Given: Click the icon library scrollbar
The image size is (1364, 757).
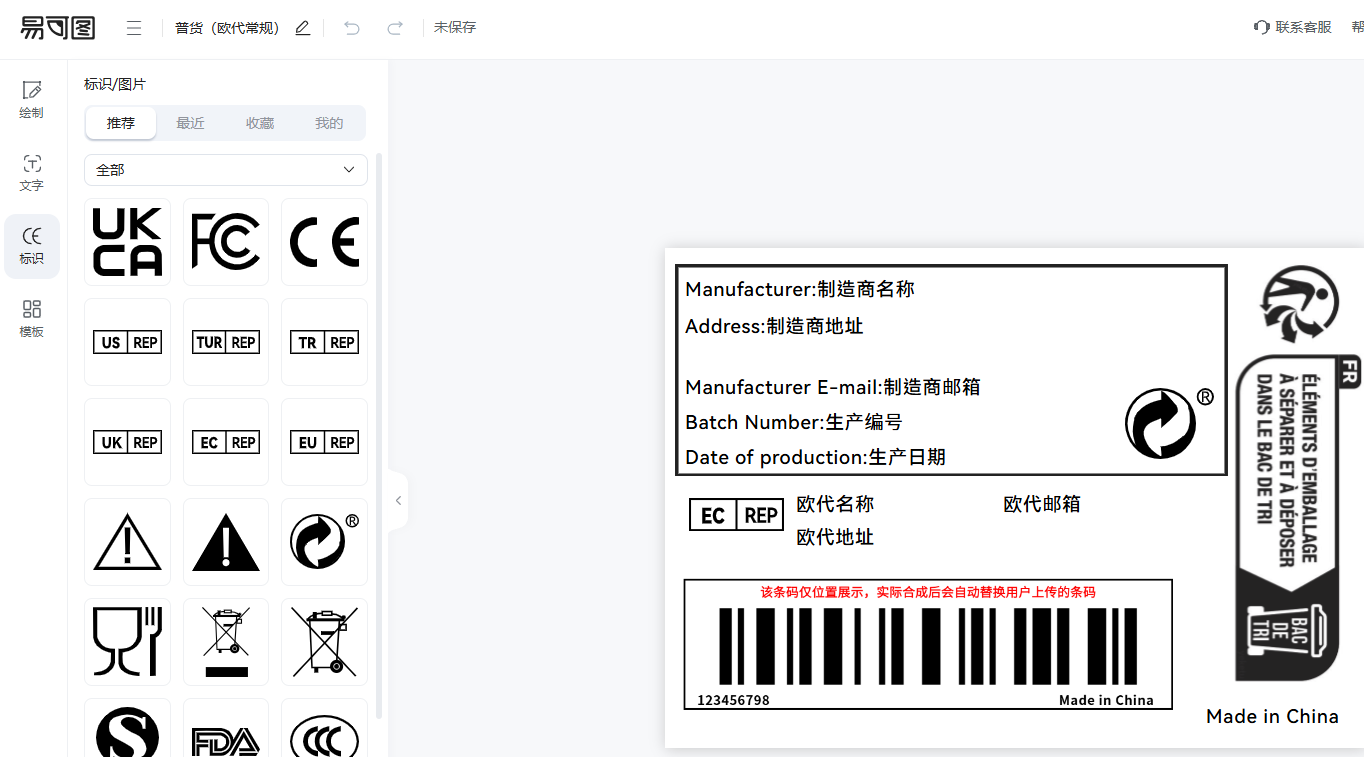Looking at the screenshot, I should pyautogui.click(x=379, y=435).
